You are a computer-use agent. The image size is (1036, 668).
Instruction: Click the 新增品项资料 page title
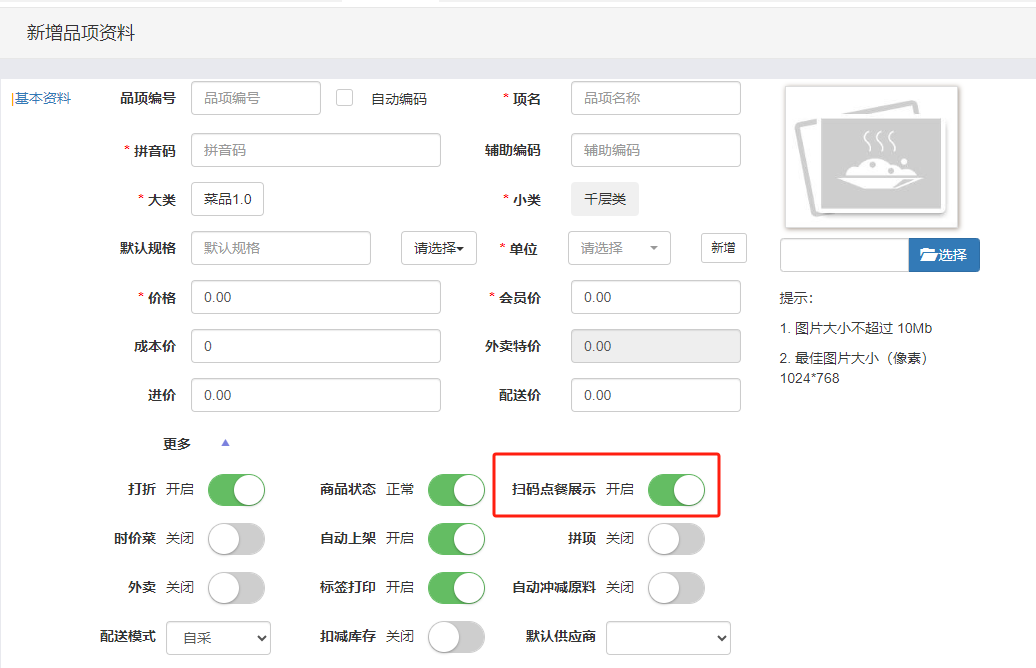point(81,32)
